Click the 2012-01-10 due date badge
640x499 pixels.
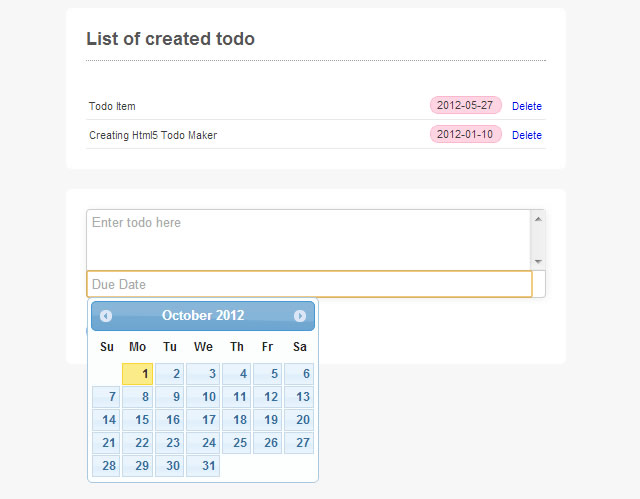465,134
